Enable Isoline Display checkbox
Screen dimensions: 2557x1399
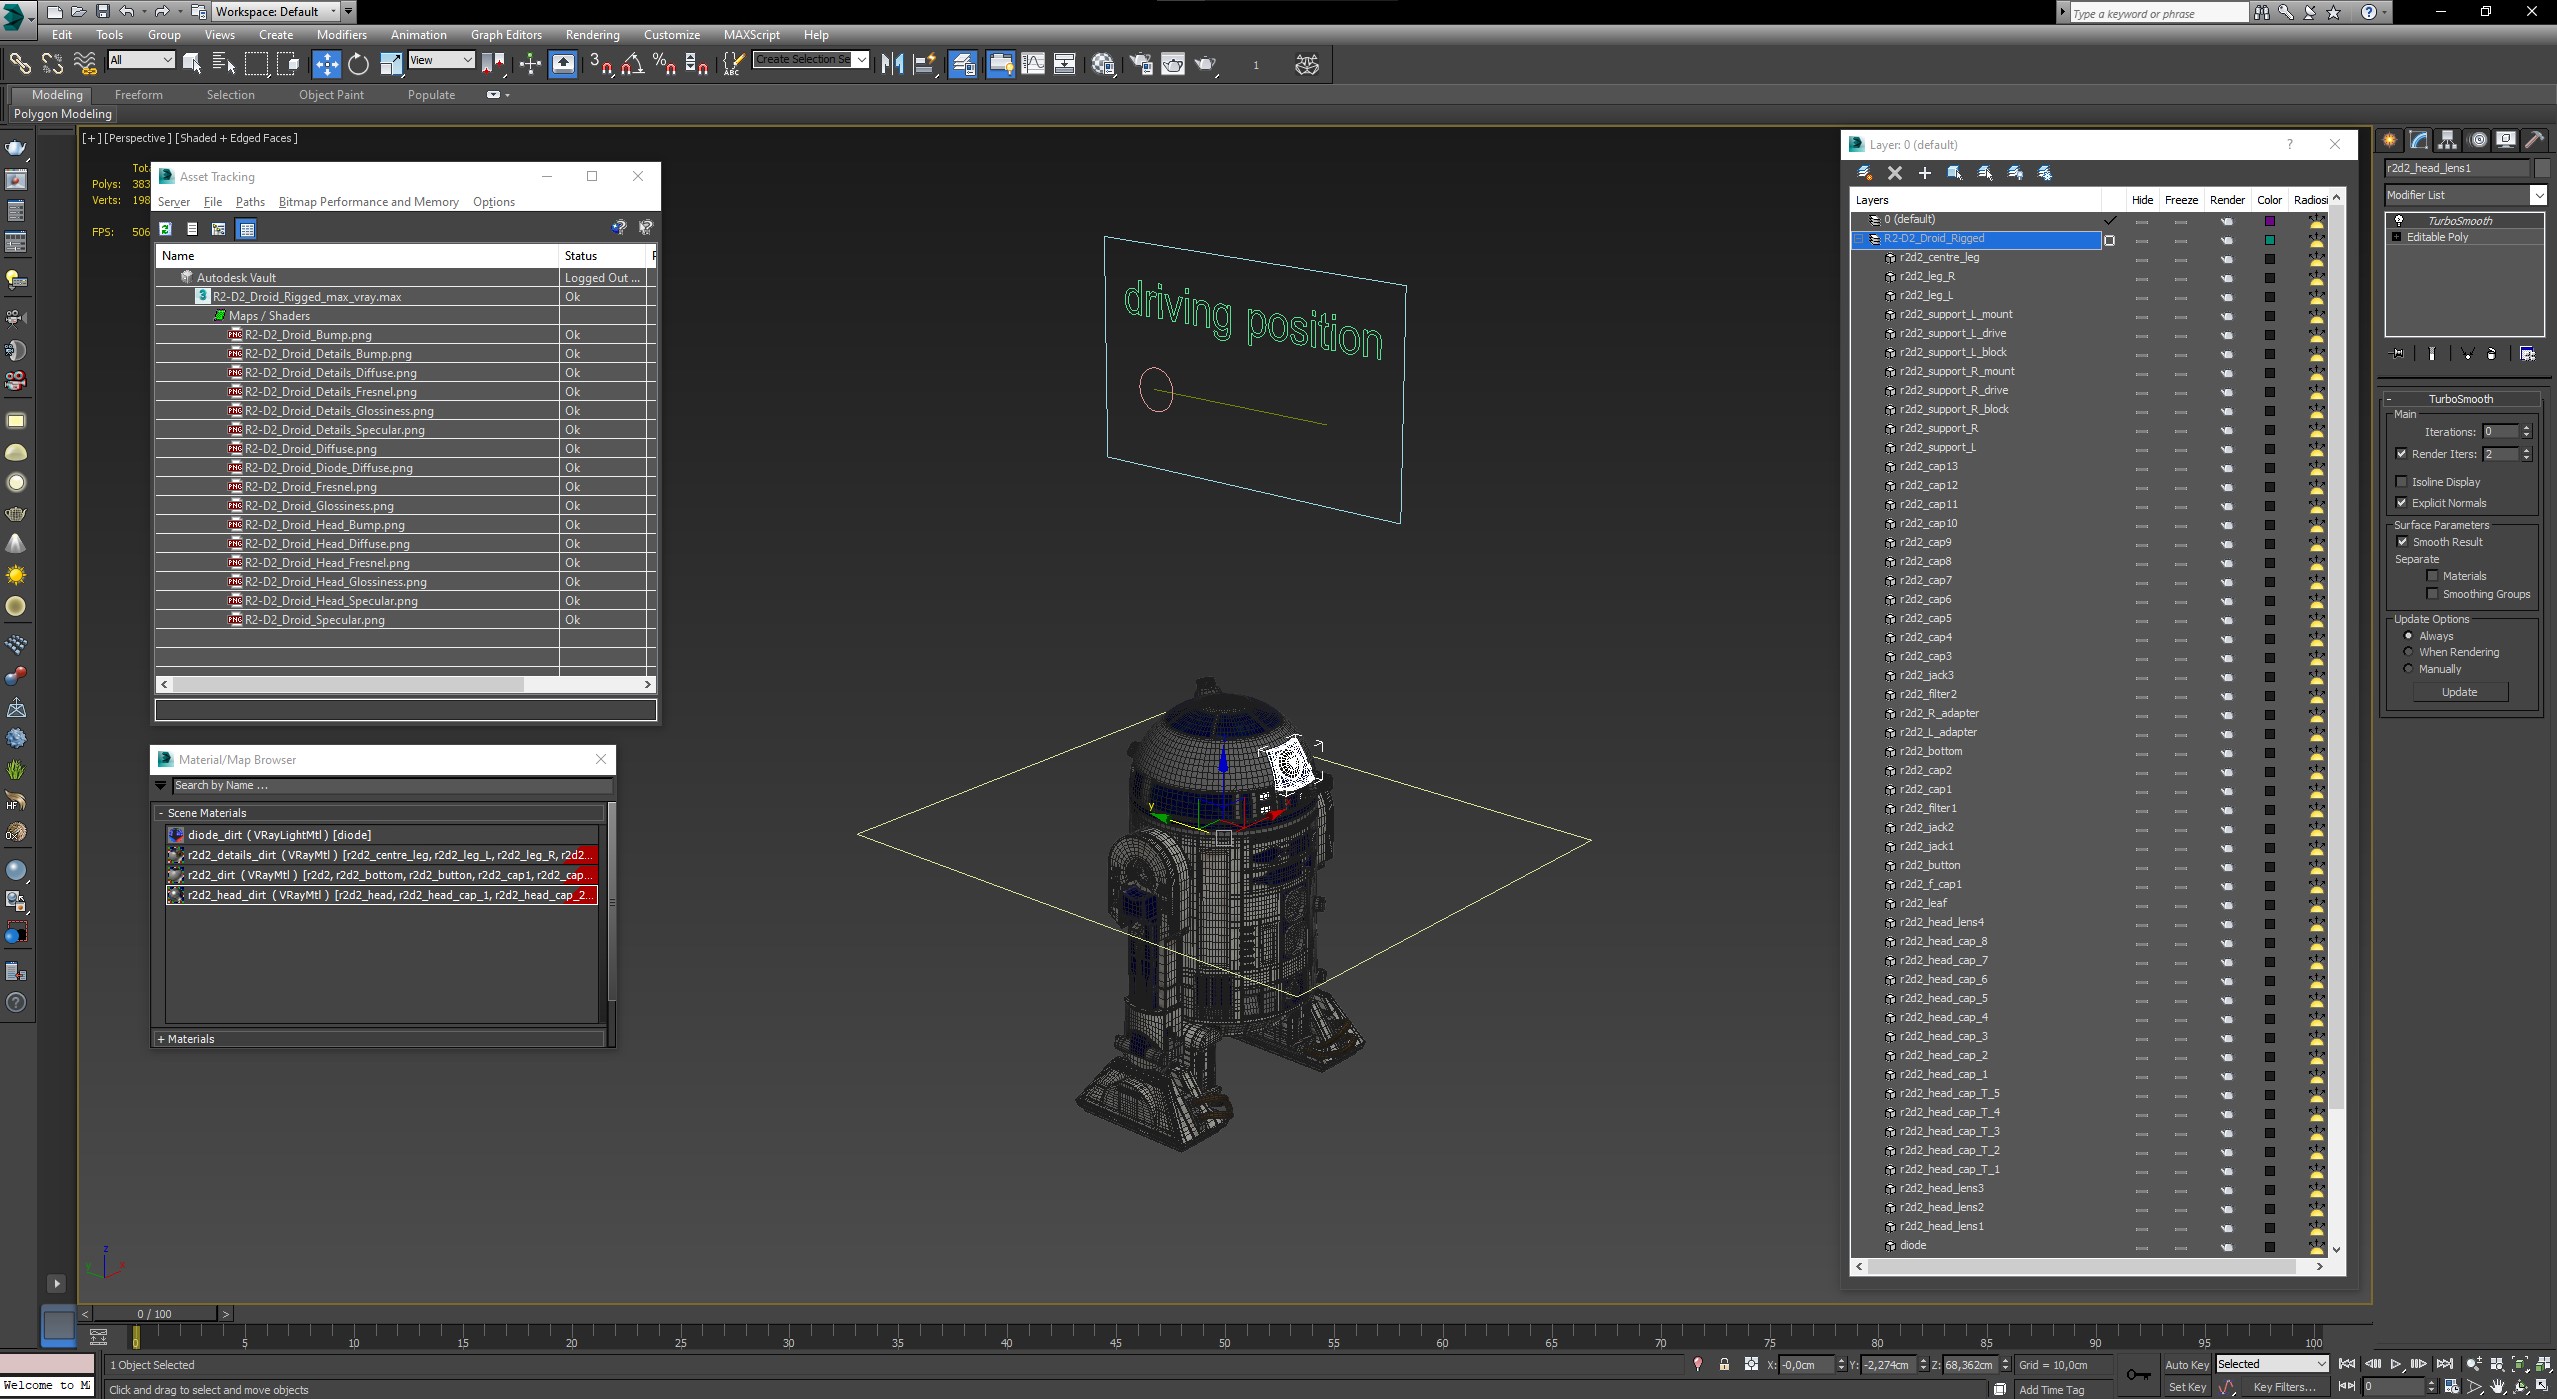coord(2402,482)
